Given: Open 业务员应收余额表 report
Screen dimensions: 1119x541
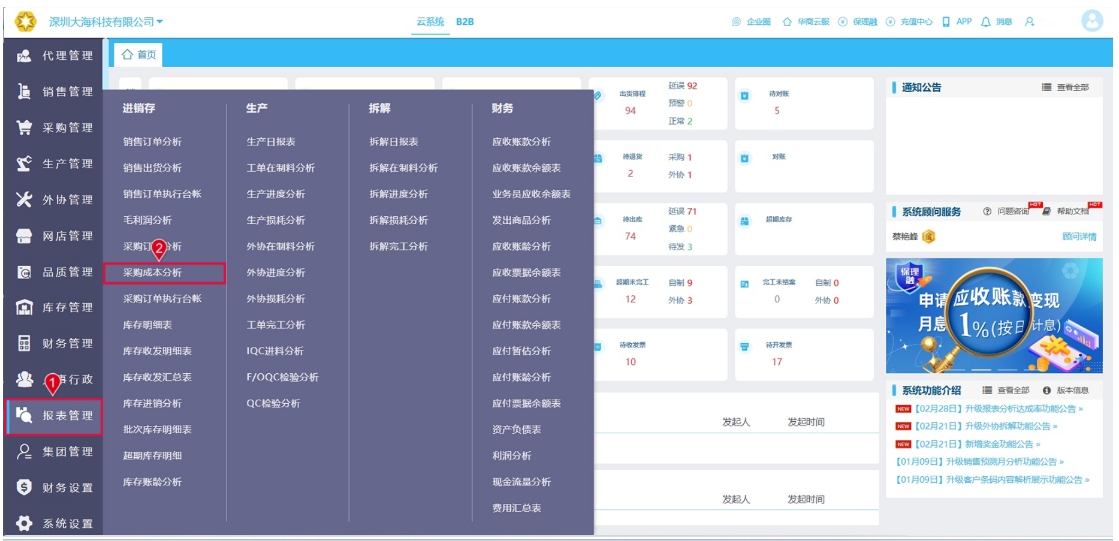Looking at the screenshot, I should click(531, 194).
